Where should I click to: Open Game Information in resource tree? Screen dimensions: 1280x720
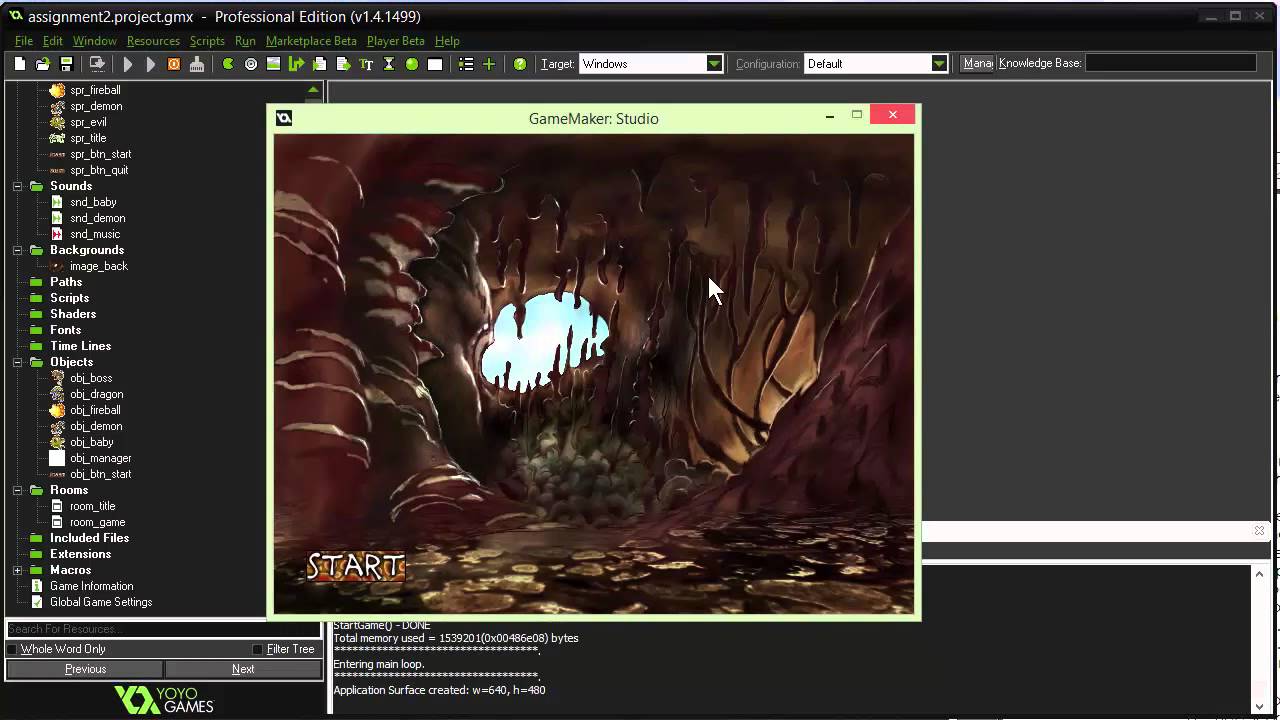92,586
